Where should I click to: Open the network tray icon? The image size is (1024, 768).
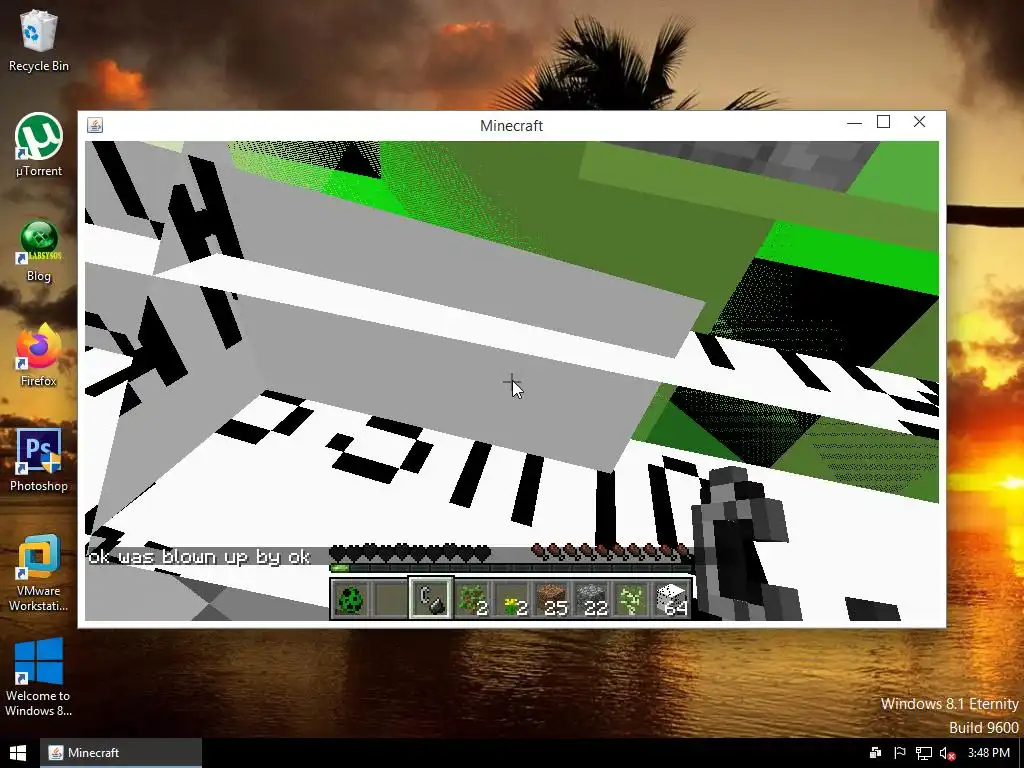coord(923,753)
